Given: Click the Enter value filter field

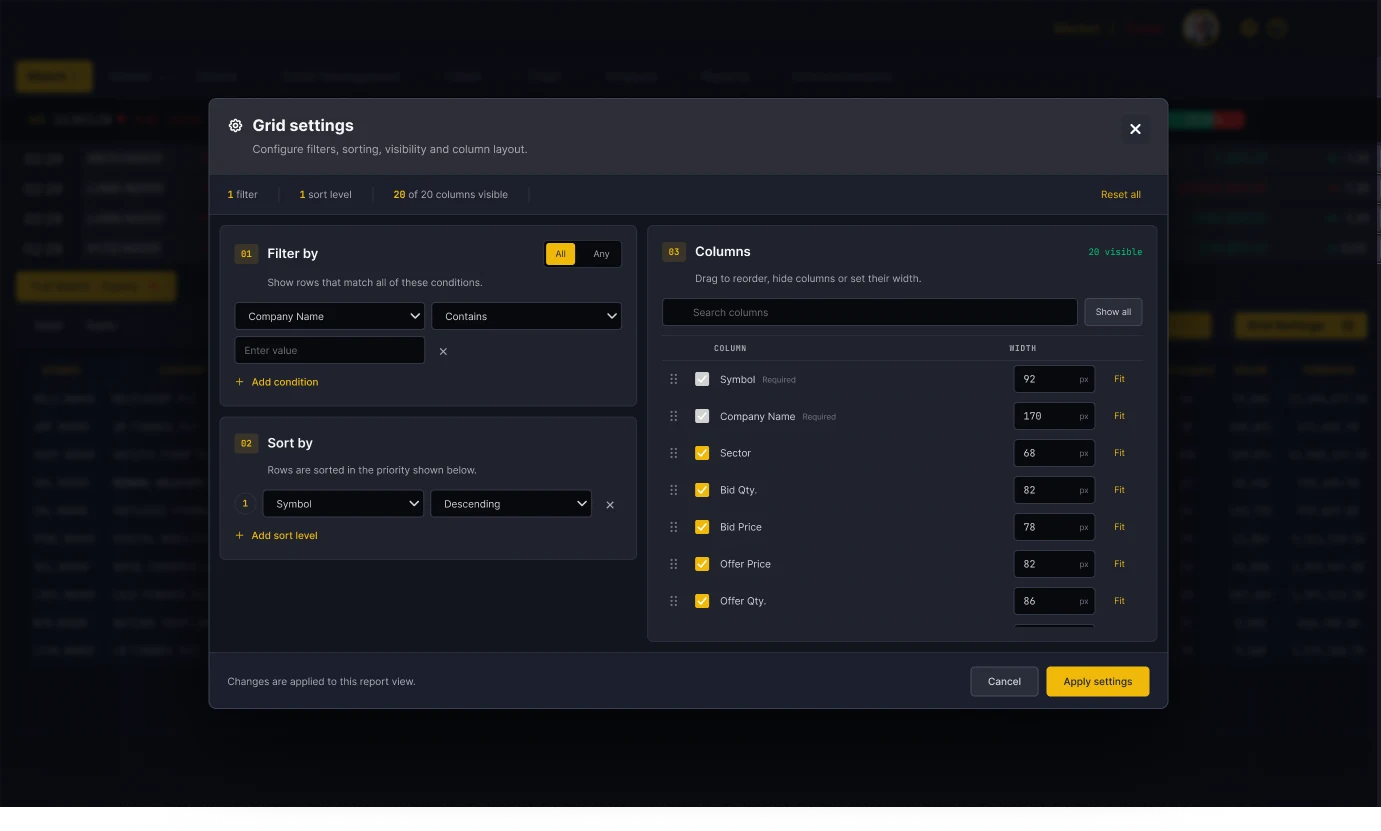Looking at the screenshot, I should [x=330, y=350].
